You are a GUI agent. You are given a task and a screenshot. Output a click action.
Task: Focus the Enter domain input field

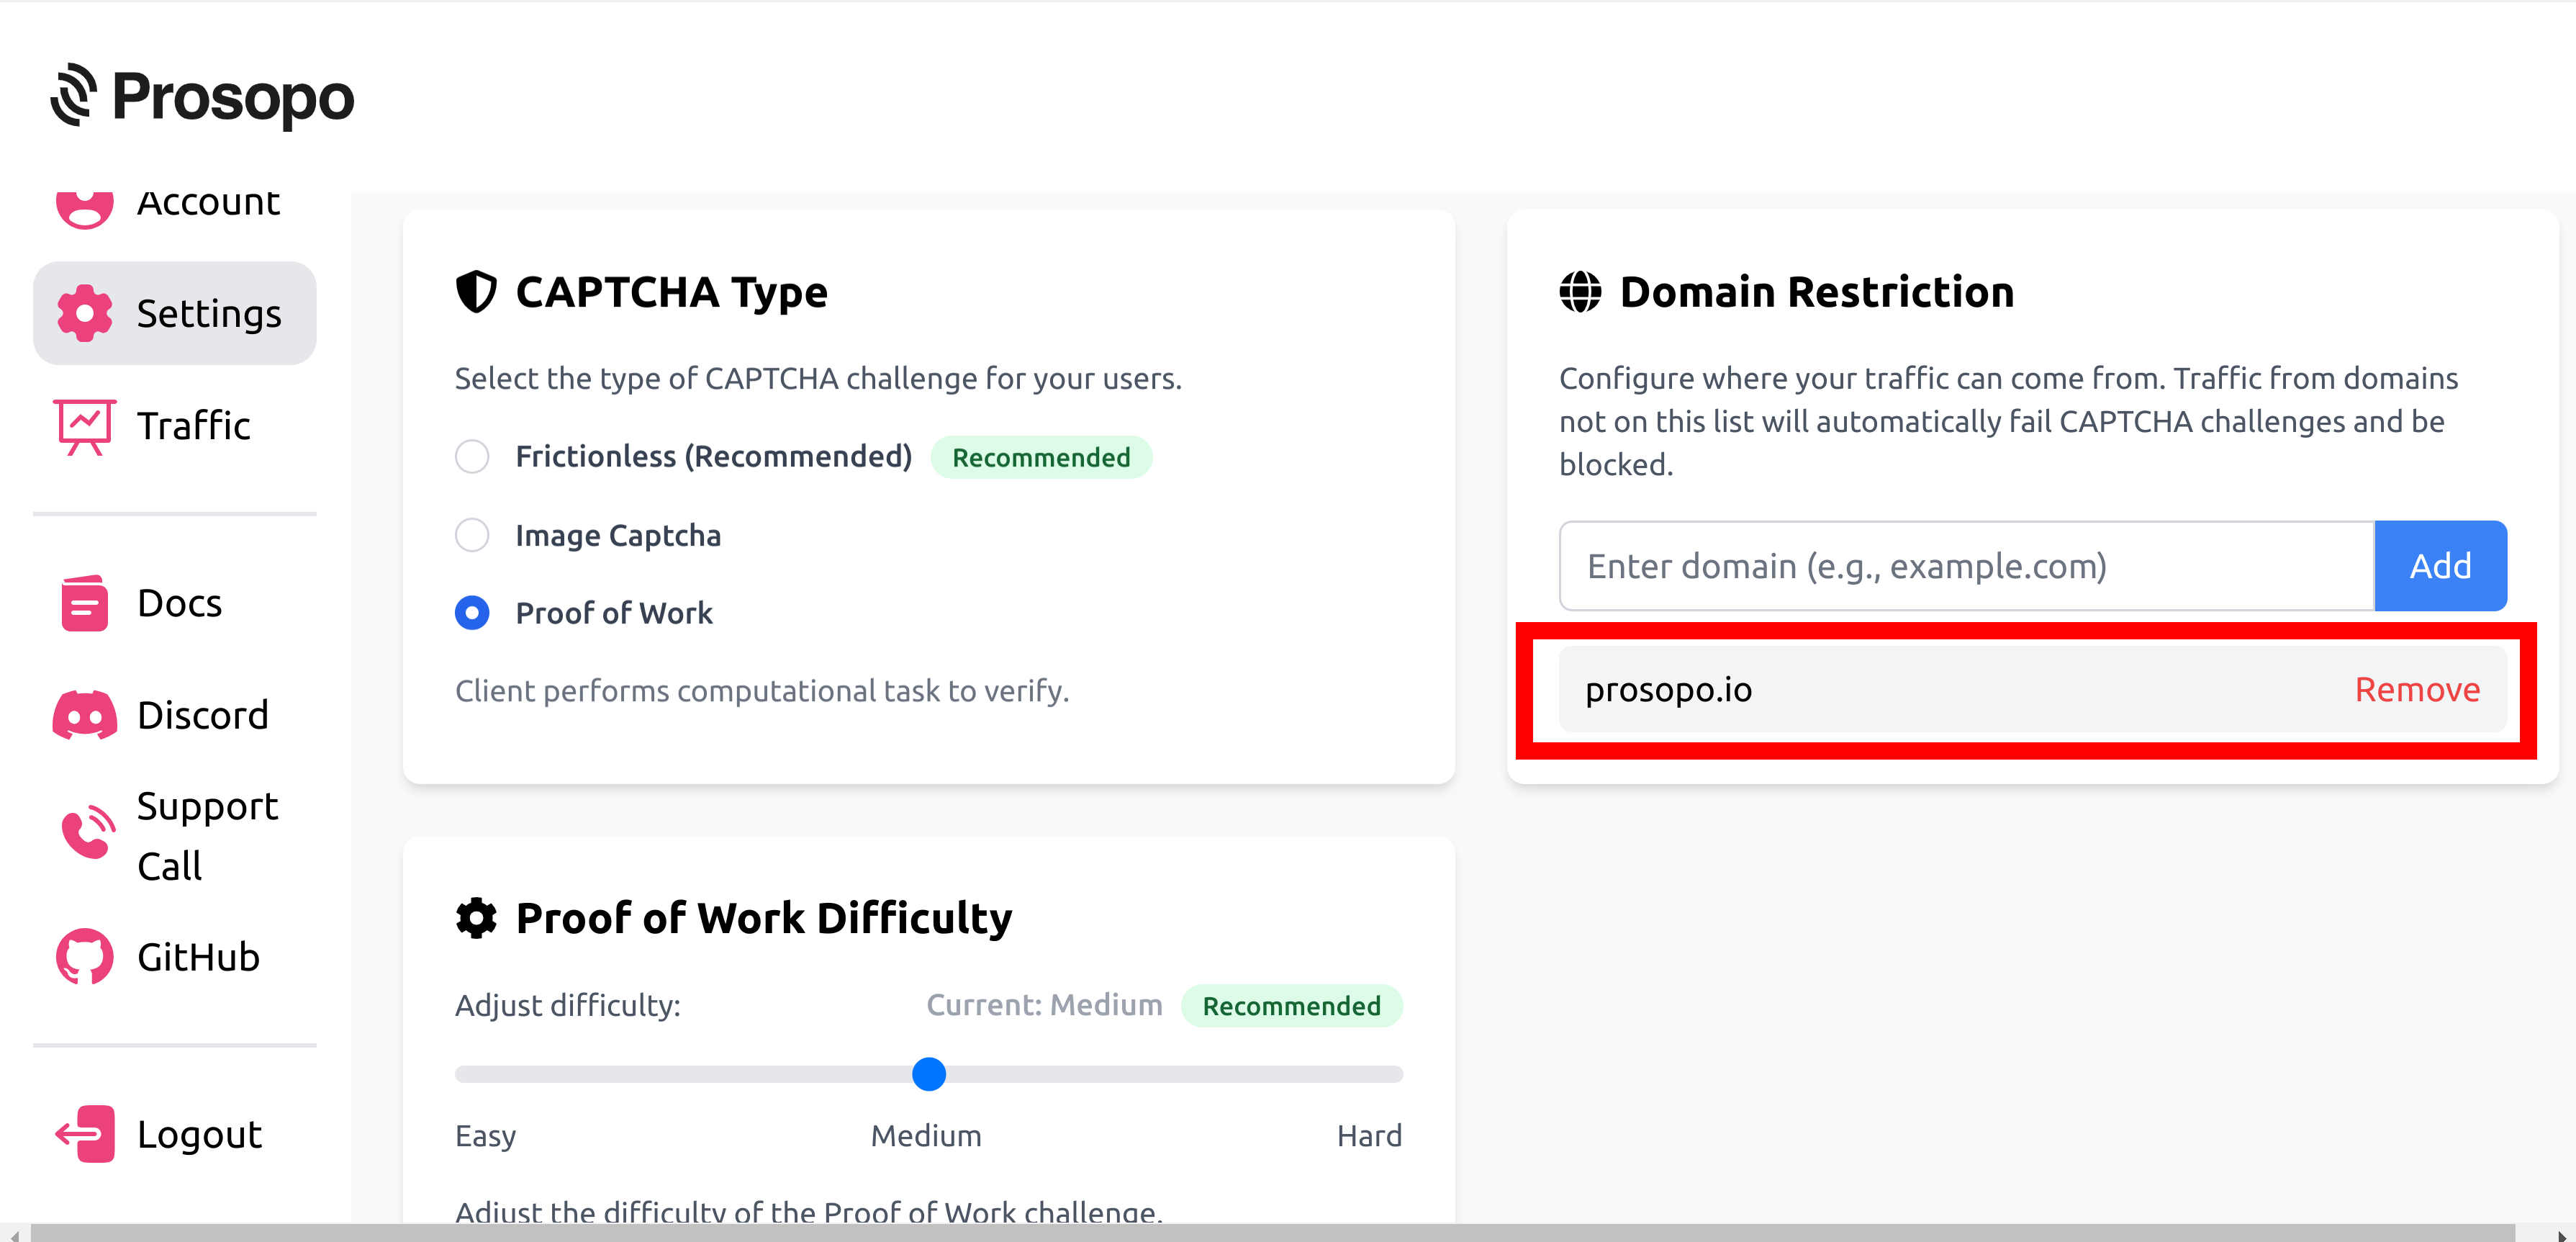1967,566
